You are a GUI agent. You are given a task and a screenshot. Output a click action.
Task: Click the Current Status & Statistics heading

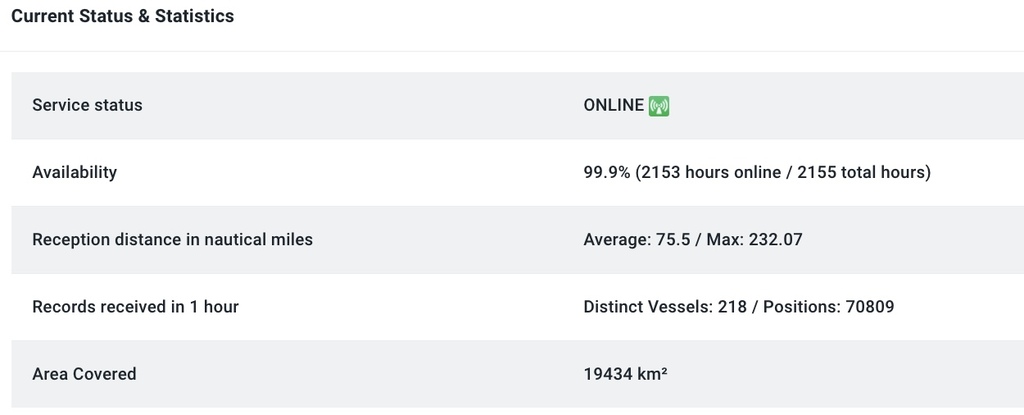(123, 16)
